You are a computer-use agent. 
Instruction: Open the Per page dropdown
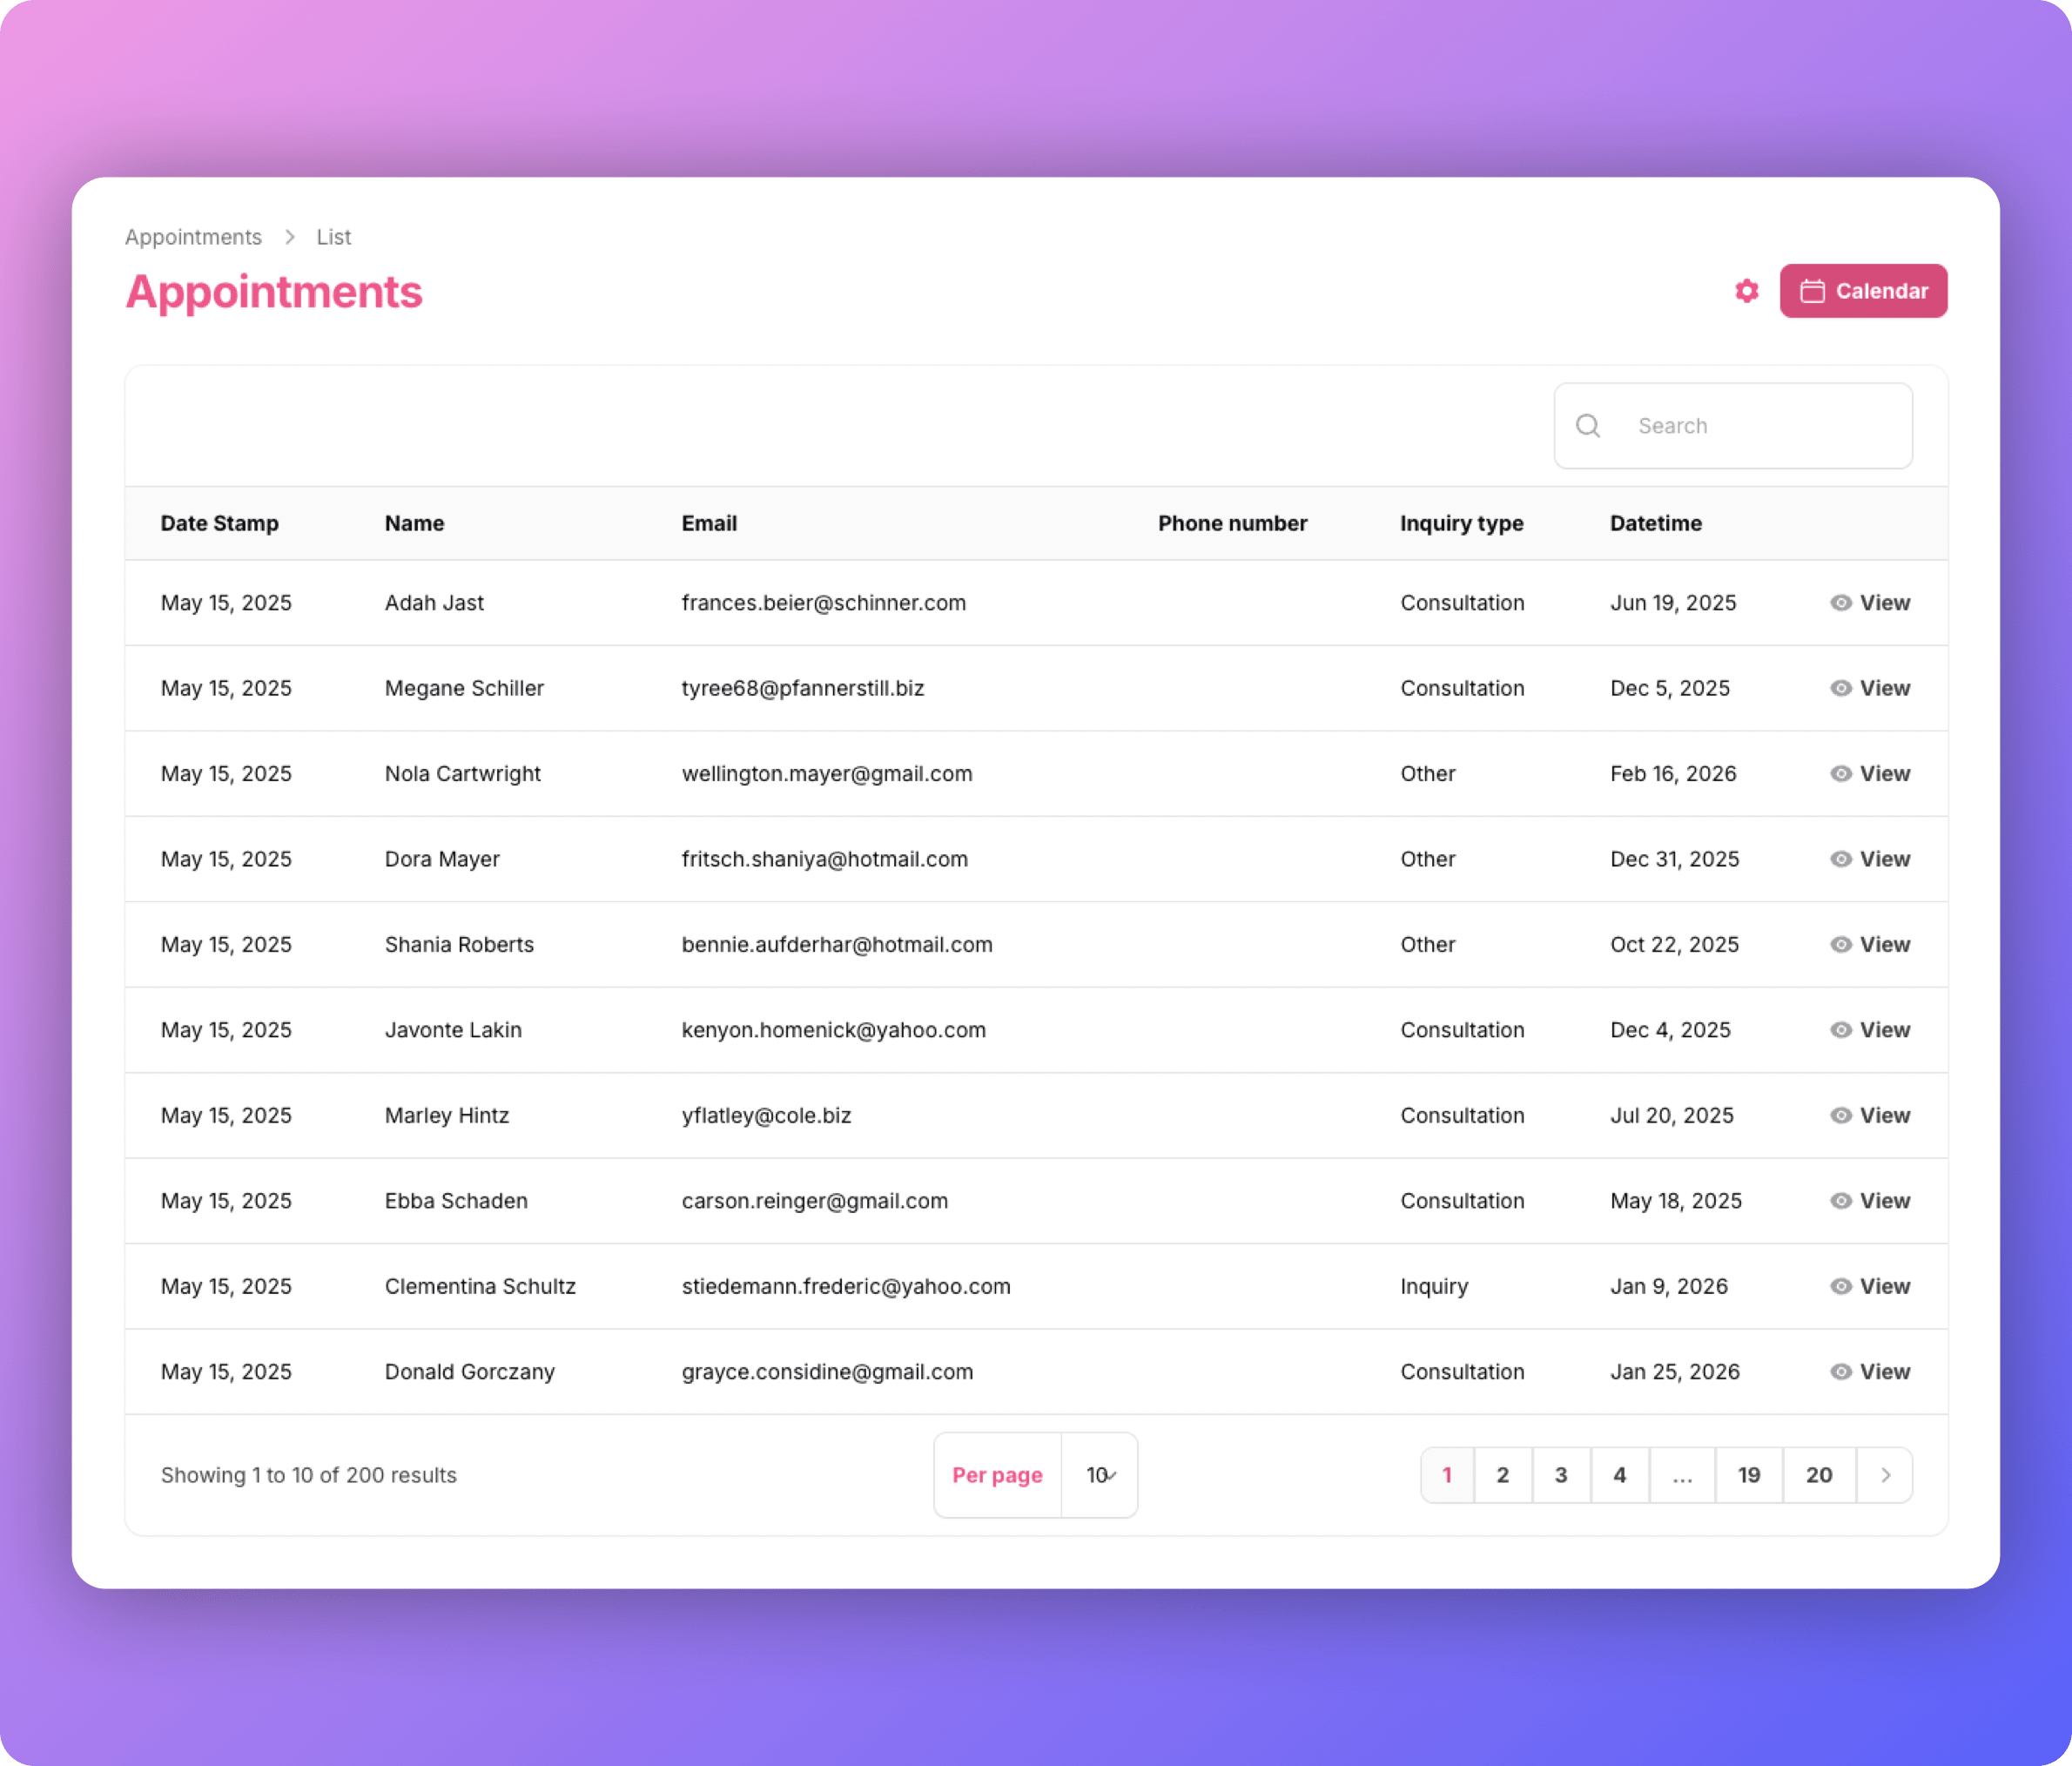click(1100, 1475)
